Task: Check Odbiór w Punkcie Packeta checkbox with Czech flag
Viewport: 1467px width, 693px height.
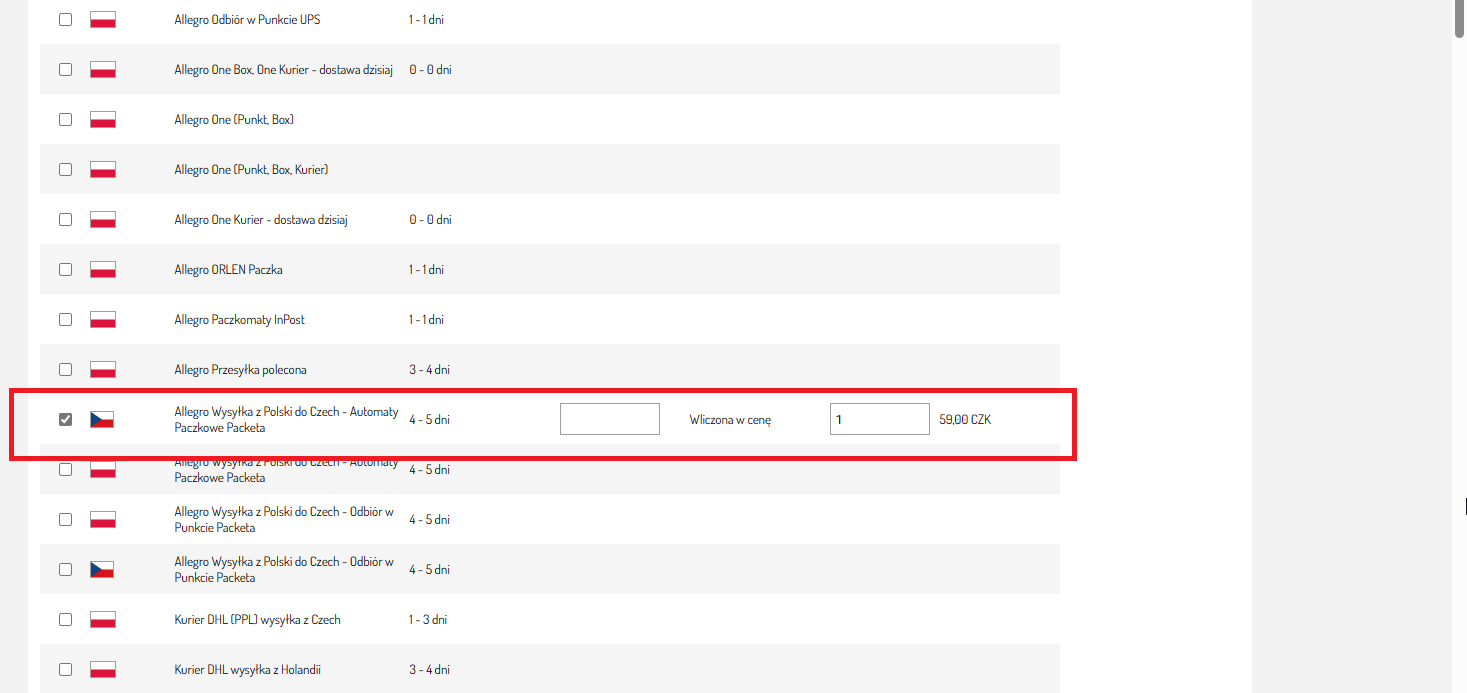Action: click(x=65, y=569)
